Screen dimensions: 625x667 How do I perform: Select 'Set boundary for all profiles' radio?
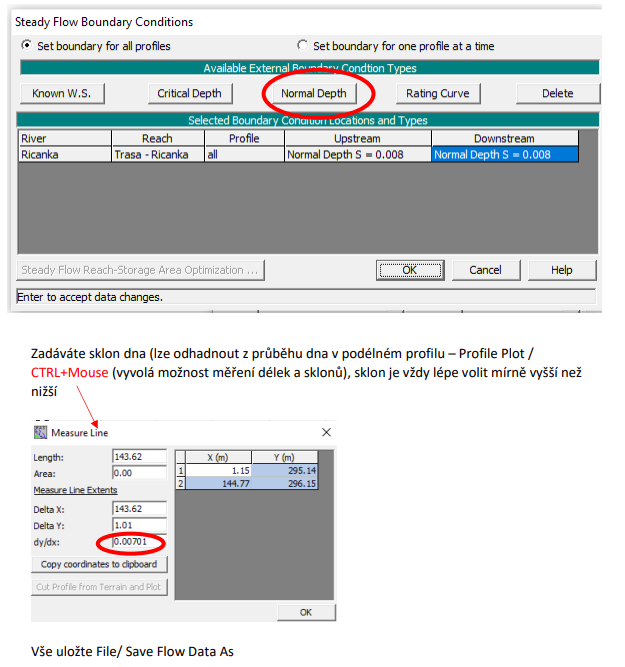tap(27, 46)
